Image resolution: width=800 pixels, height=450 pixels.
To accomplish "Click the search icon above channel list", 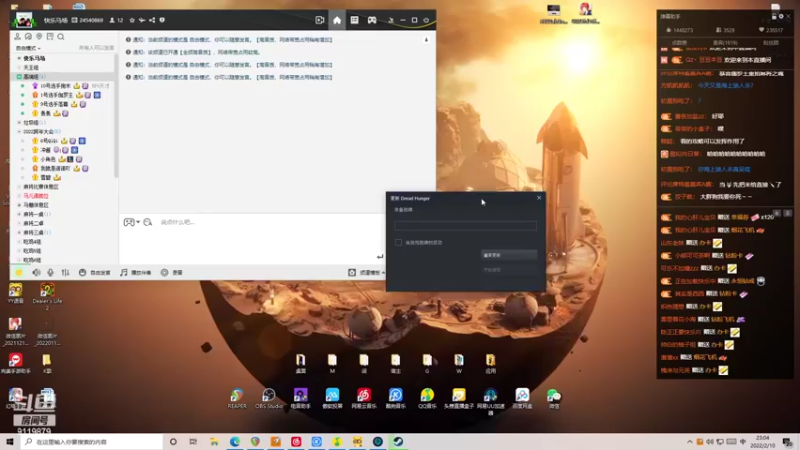I will (x=61, y=37).
